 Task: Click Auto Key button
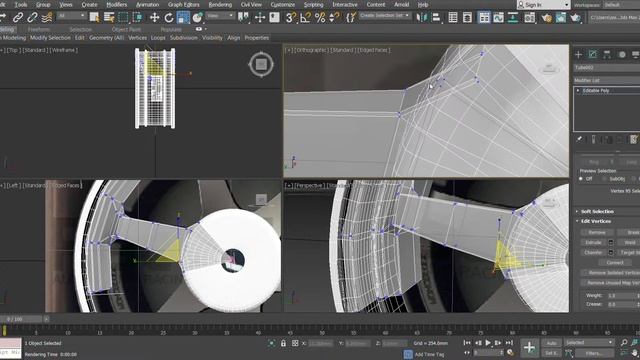pos(551,343)
